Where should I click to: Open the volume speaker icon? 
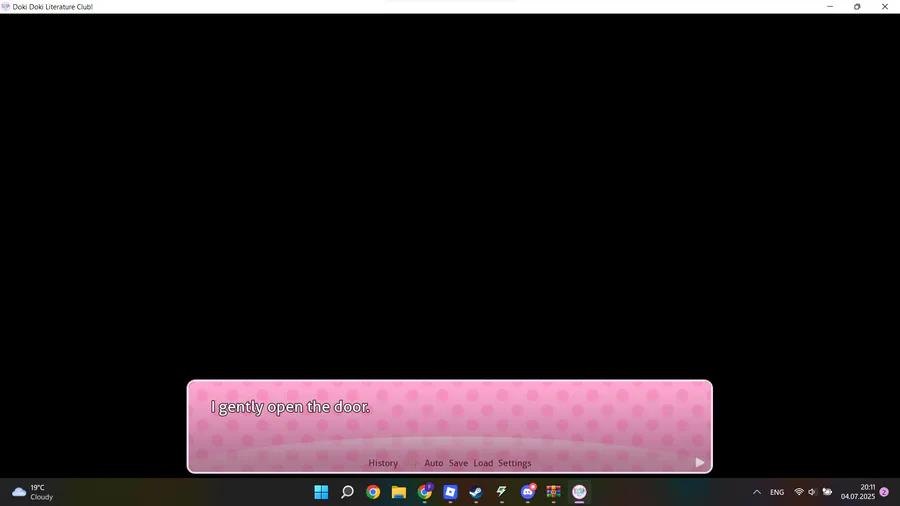[x=812, y=492]
